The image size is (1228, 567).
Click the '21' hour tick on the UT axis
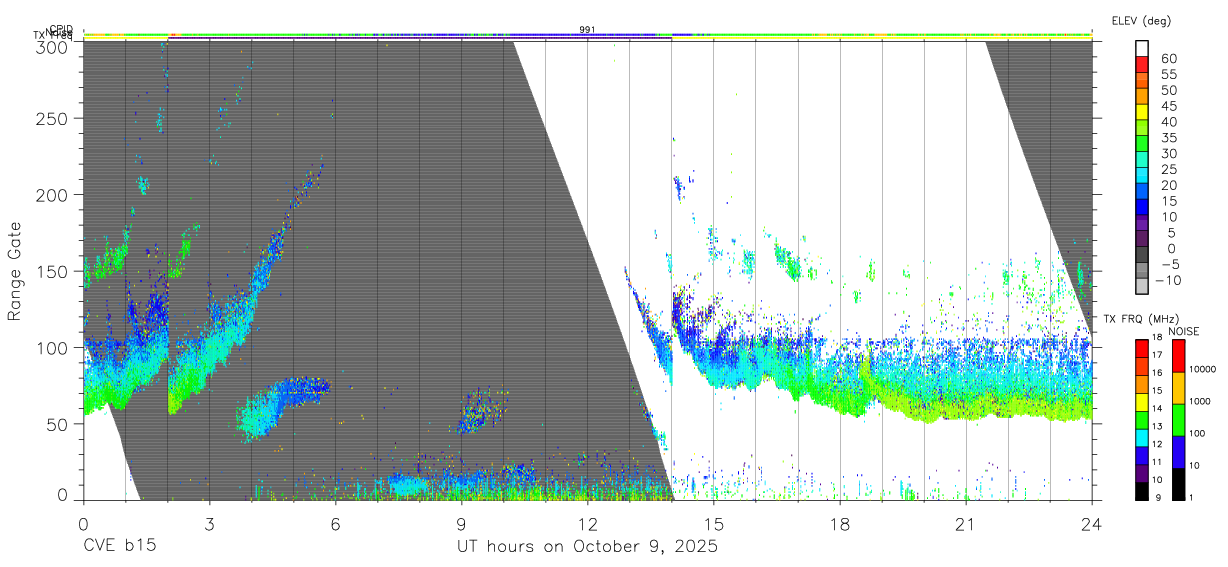966,524
